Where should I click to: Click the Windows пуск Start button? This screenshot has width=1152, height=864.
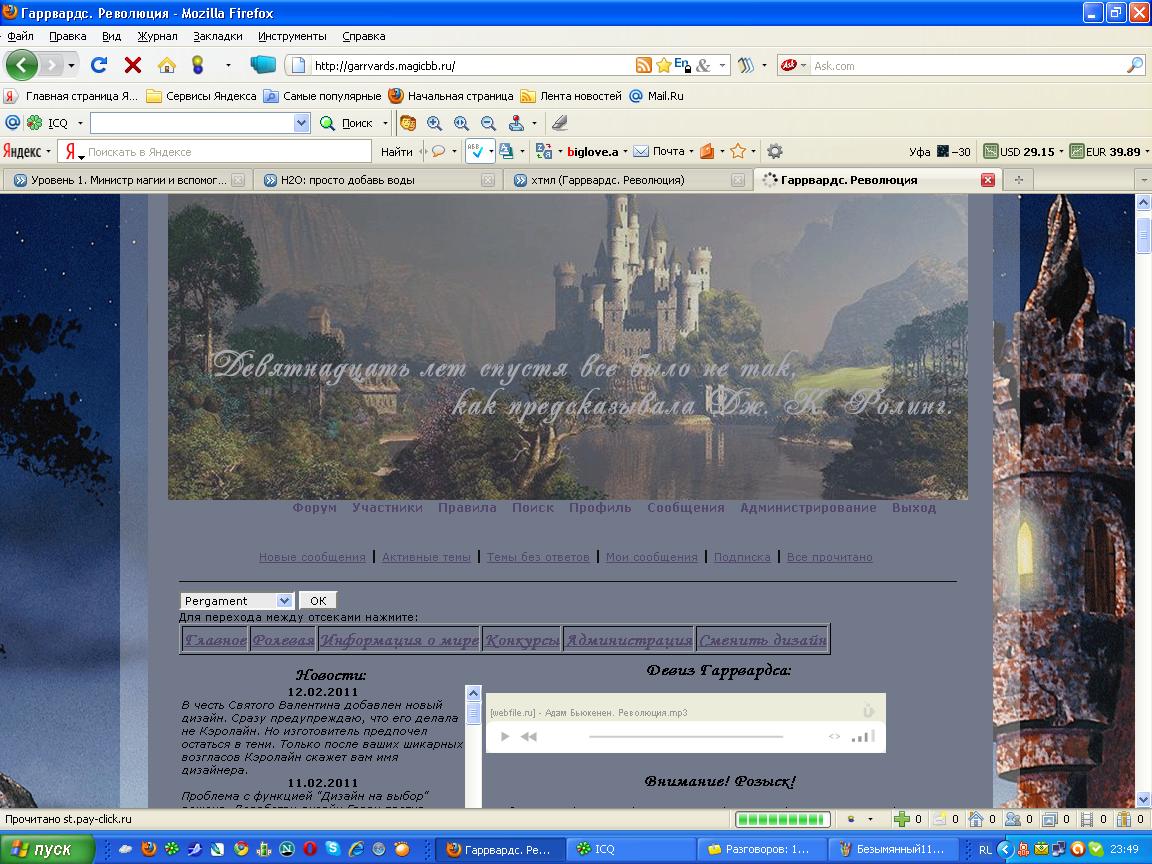(x=47, y=849)
